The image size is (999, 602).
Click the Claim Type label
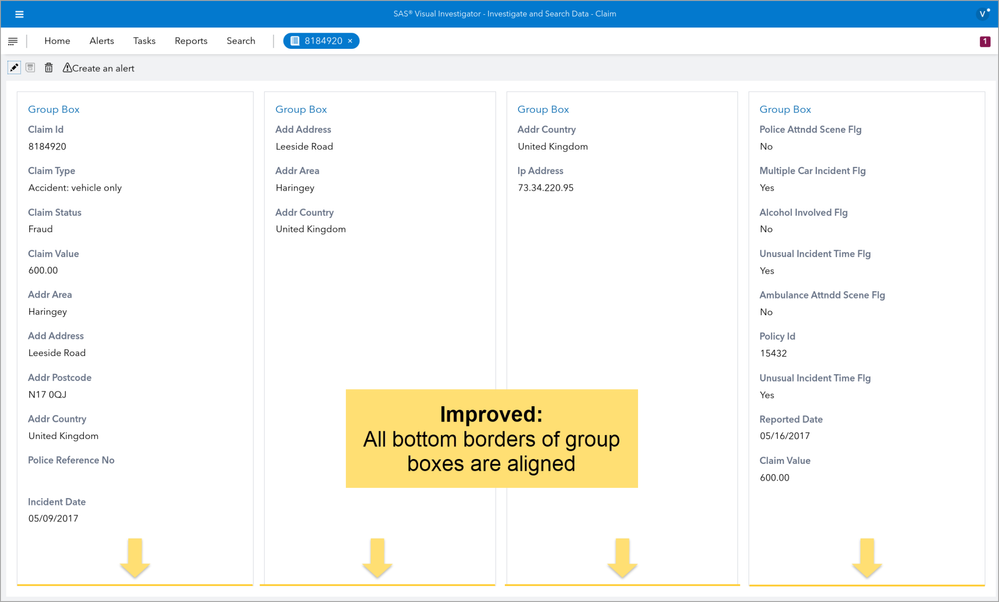coord(52,171)
